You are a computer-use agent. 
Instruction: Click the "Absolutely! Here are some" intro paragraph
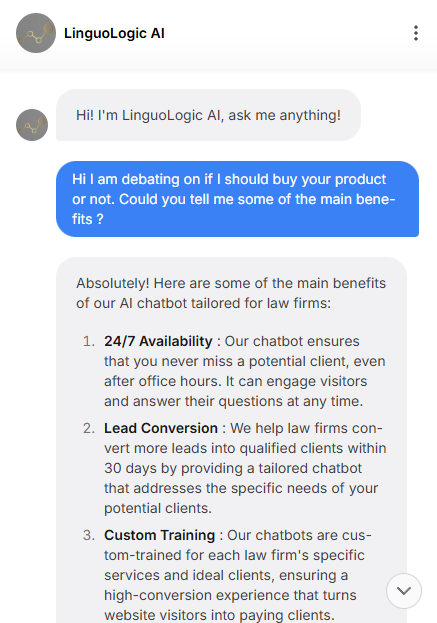(231, 293)
